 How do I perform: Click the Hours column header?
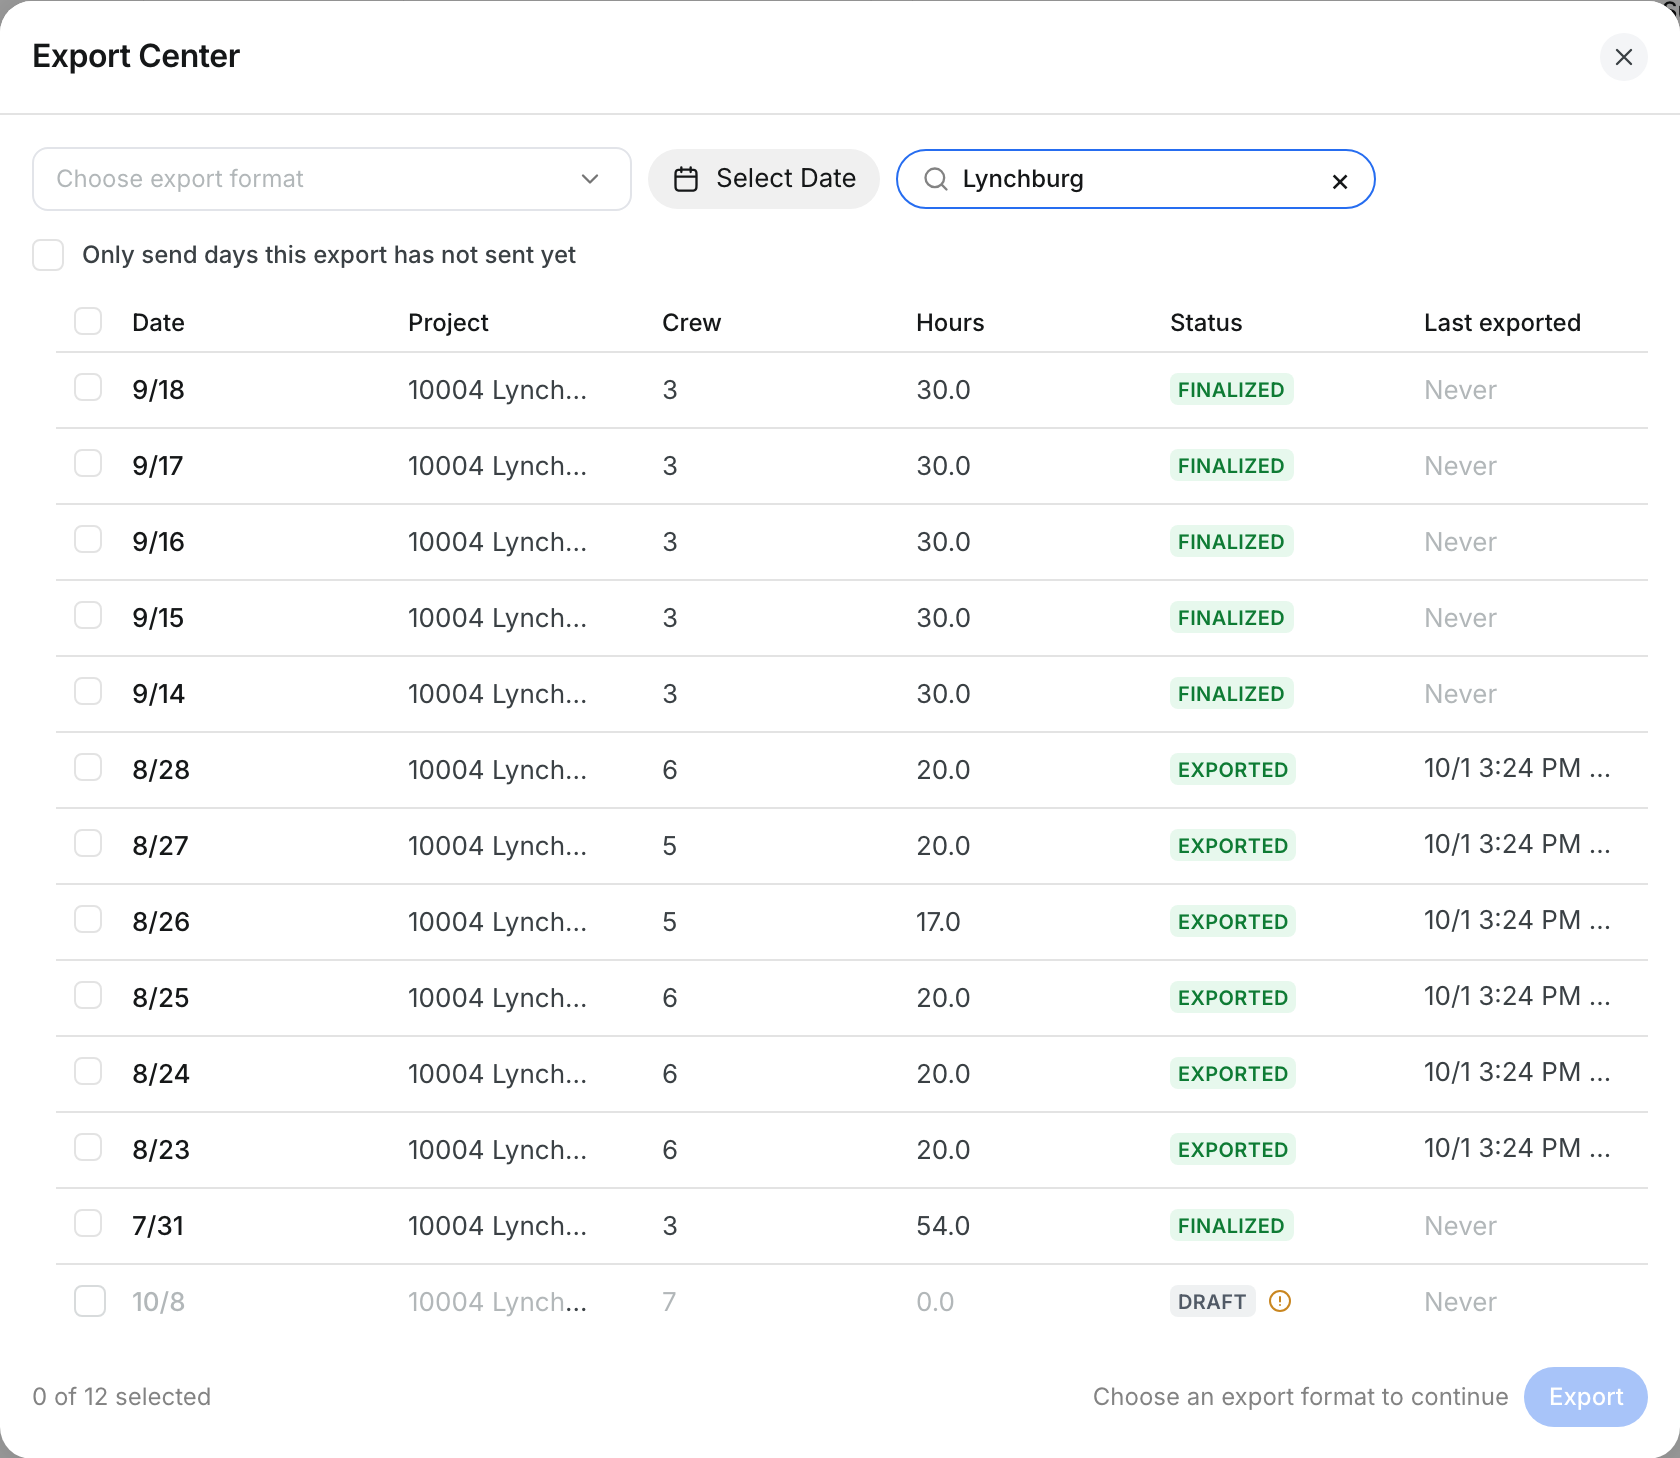(x=950, y=323)
